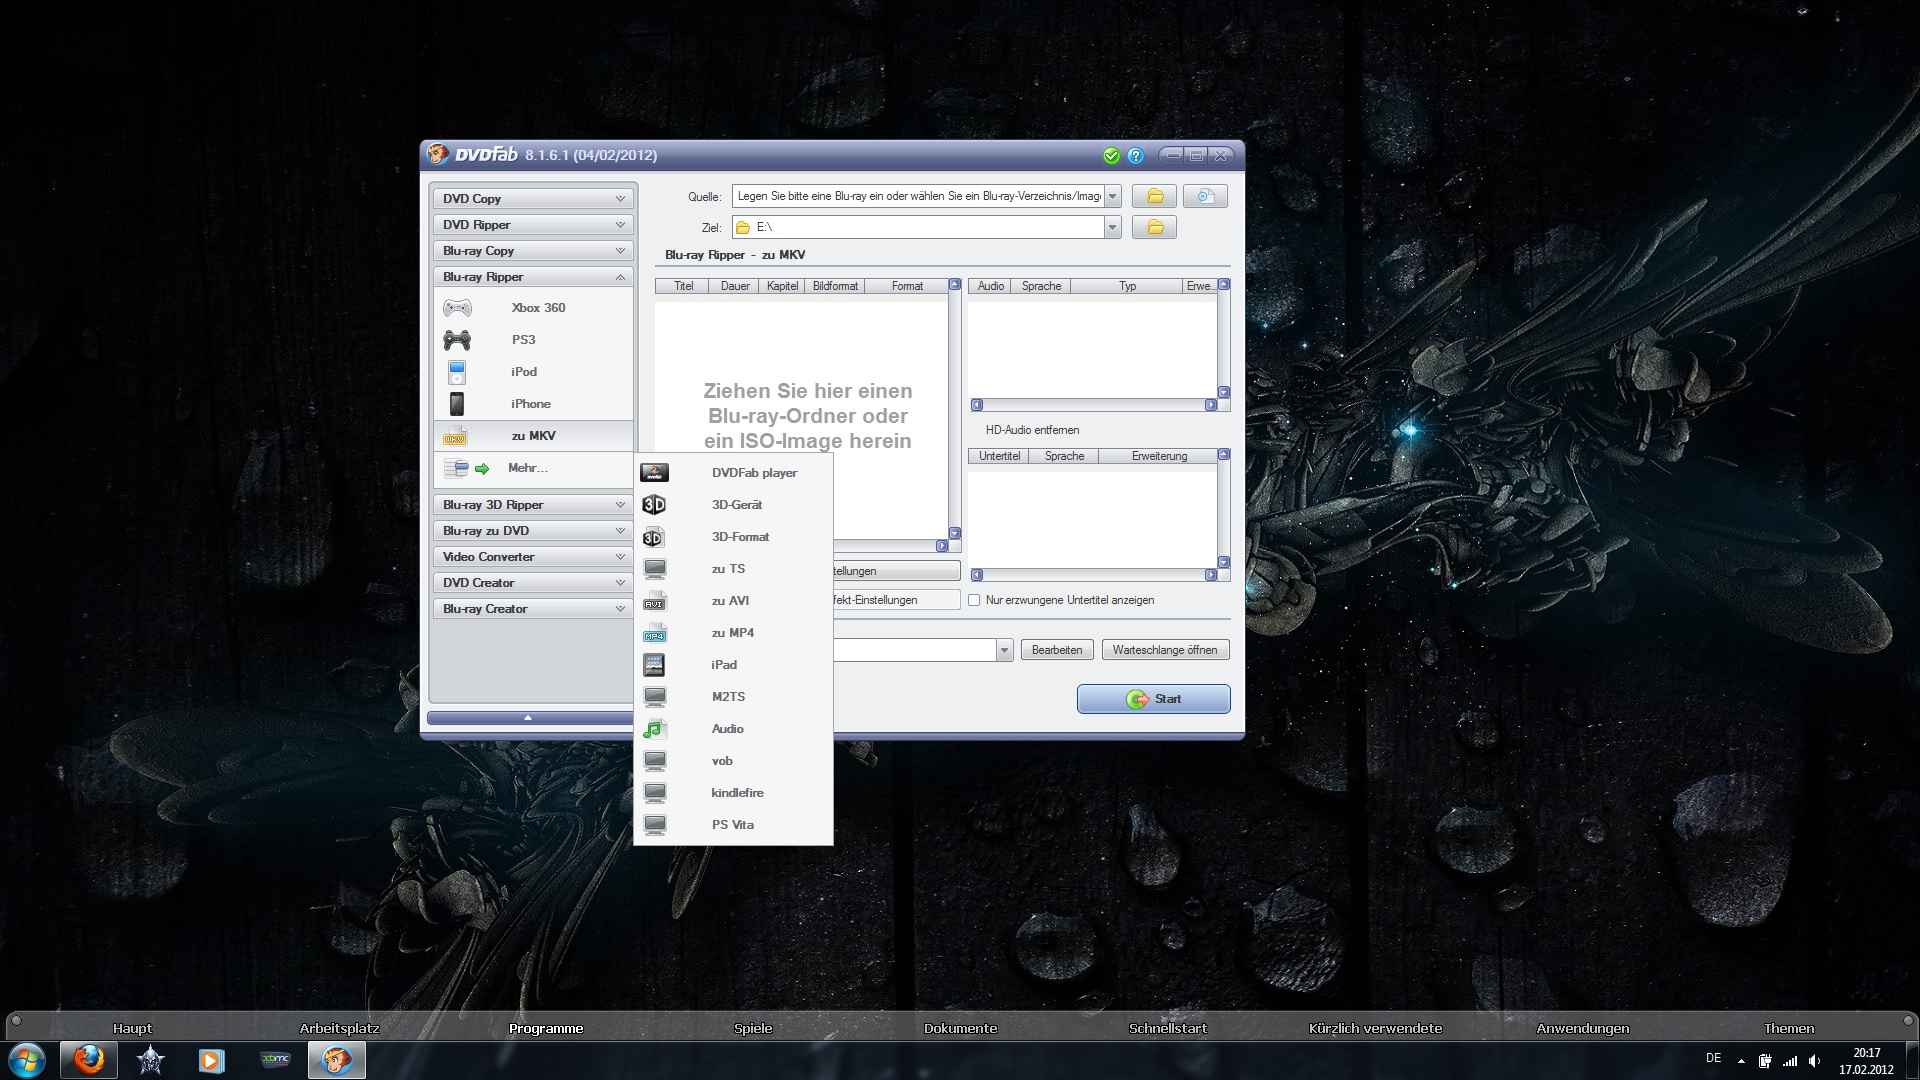
Task: Open source folder browse icon next to Quelle
Action: pos(1154,196)
